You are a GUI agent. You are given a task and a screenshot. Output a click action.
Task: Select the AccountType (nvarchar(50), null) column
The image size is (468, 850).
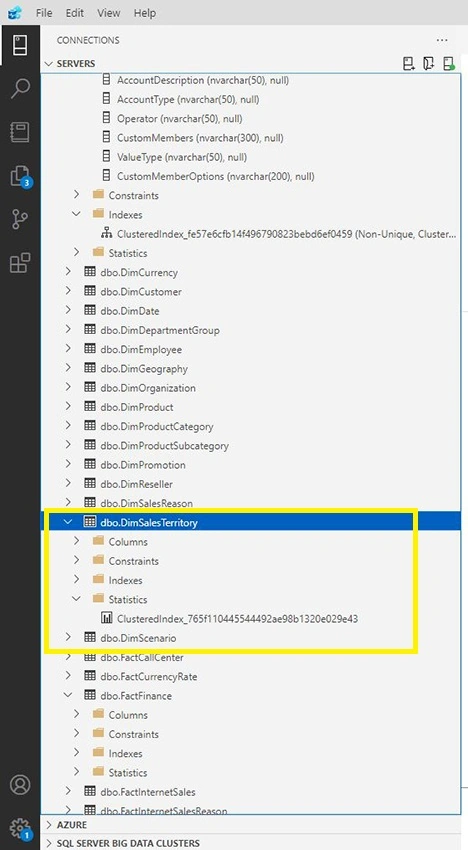[188, 99]
